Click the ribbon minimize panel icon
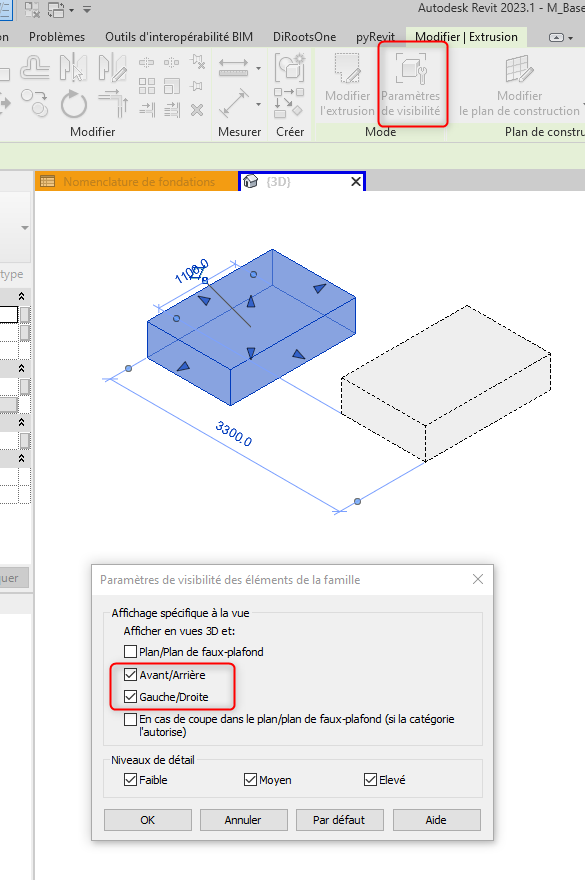The width and height of the screenshot is (585, 880). 556,38
